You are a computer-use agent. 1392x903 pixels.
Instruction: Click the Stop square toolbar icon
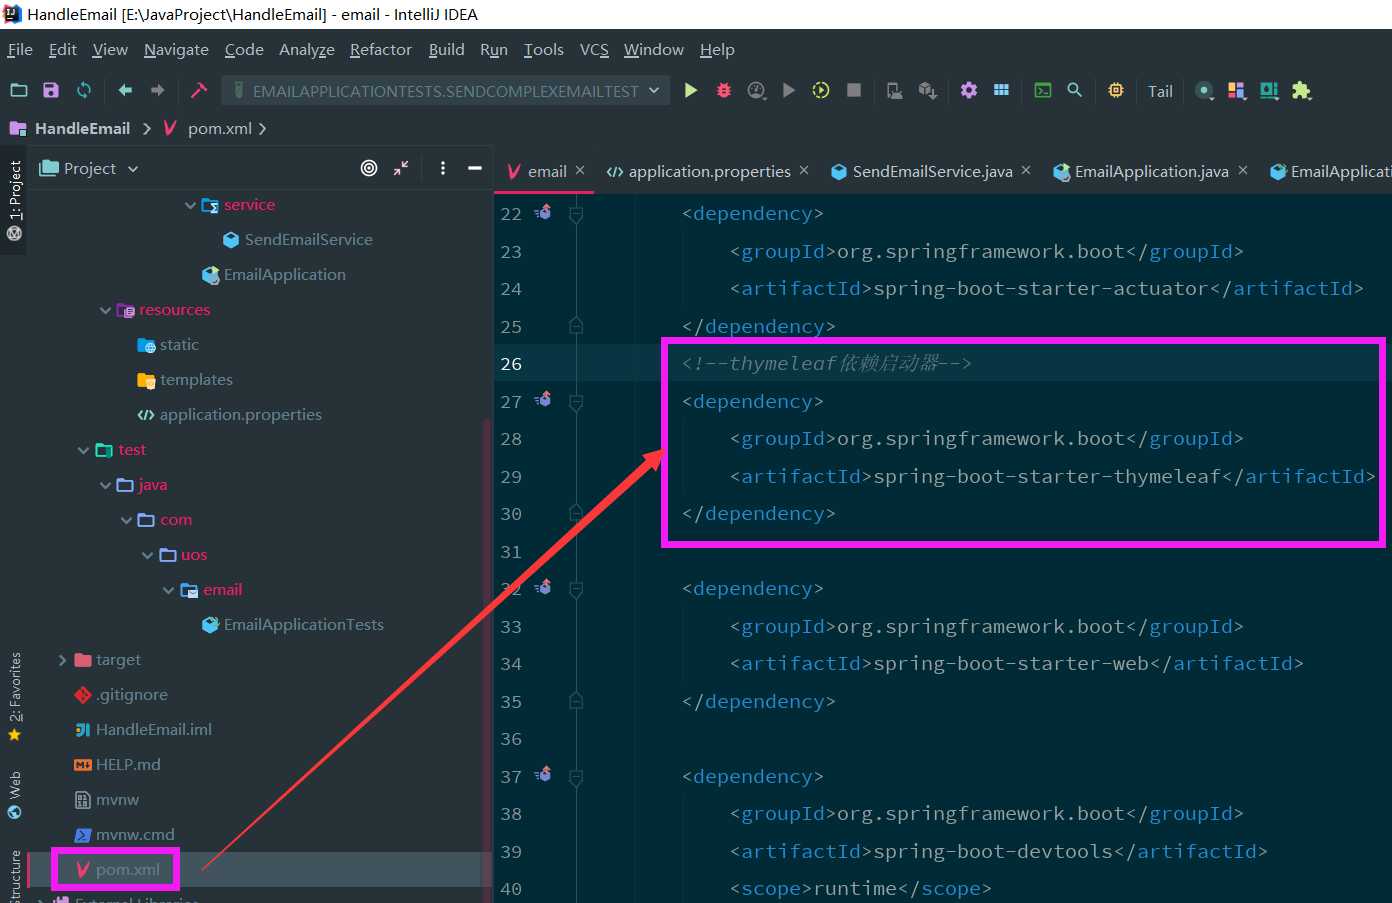(x=854, y=90)
